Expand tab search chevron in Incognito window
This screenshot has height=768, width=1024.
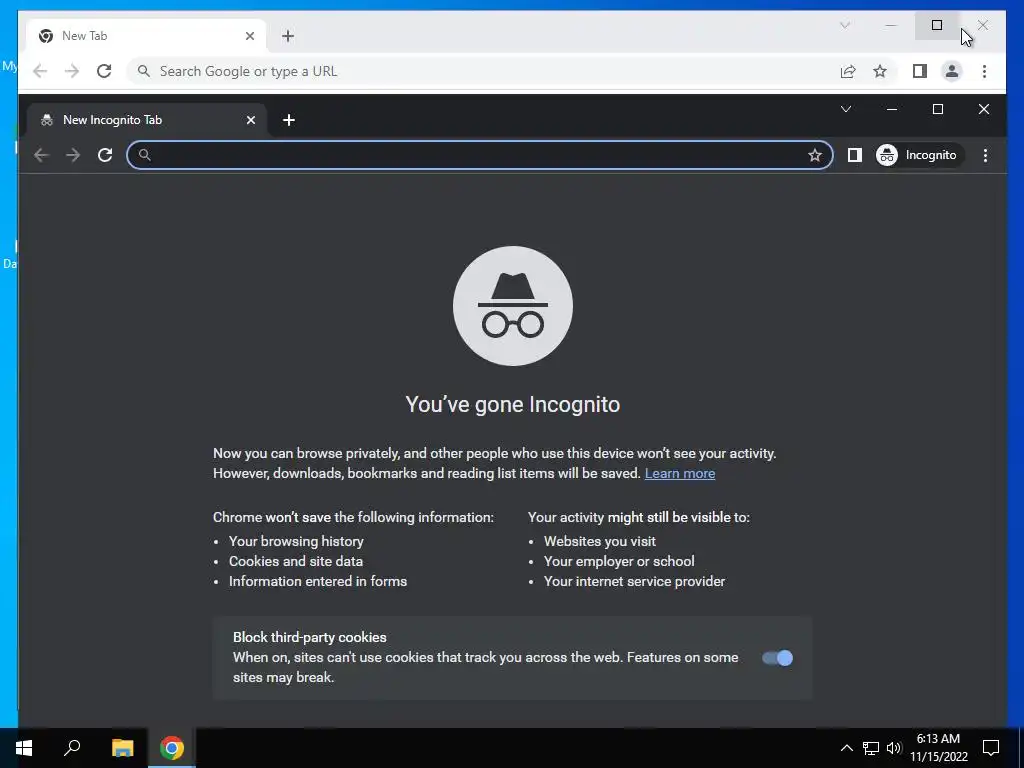point(846,109)
